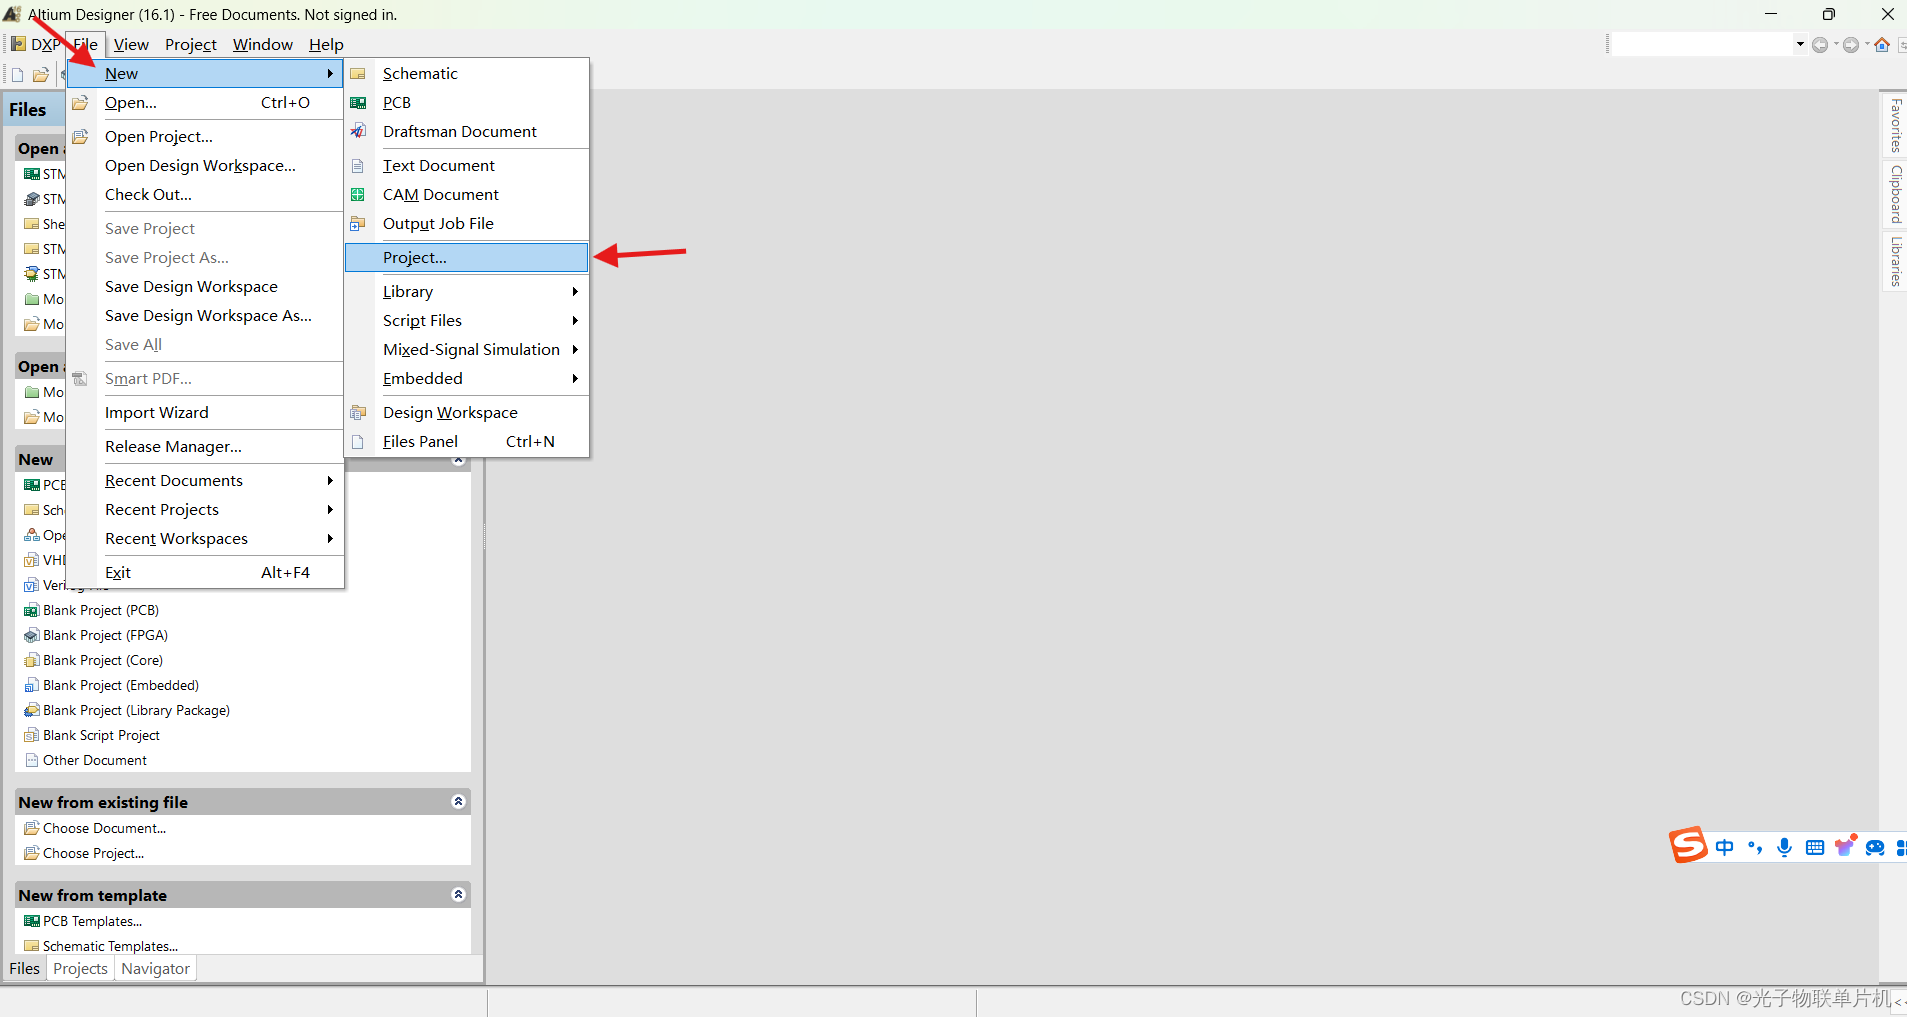1907x1017 pixels.
Task: Choose Save Design Workspace As...
Action: pos(206,316)
